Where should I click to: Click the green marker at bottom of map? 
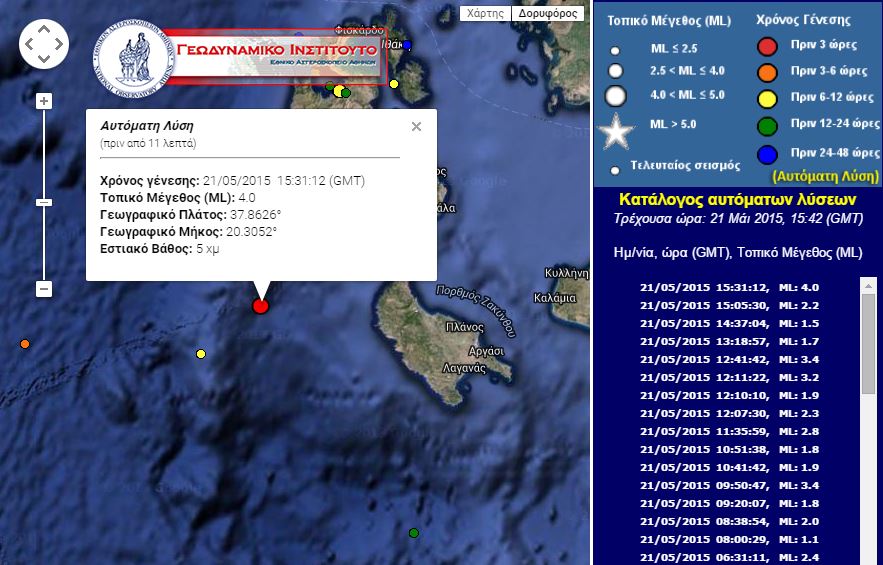414,533
